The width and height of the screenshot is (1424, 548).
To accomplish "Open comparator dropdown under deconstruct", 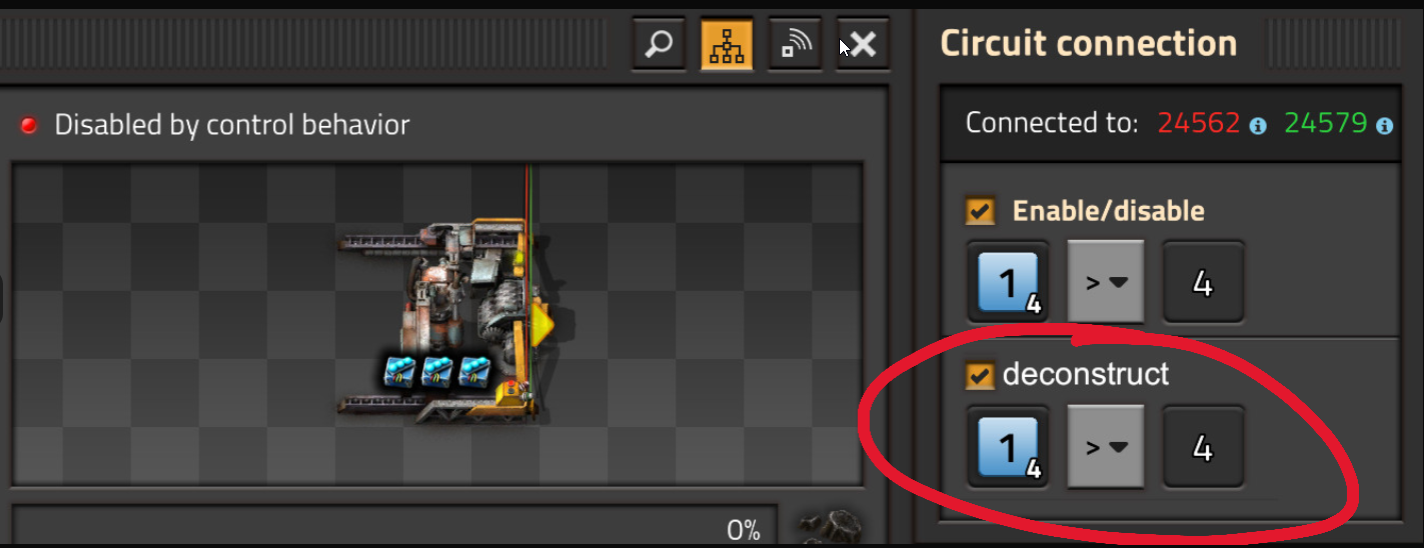I will point(1106,447).
